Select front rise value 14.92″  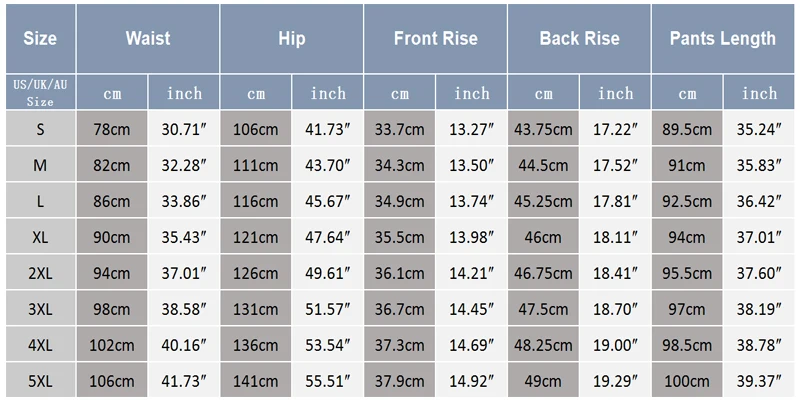[471, 381]
